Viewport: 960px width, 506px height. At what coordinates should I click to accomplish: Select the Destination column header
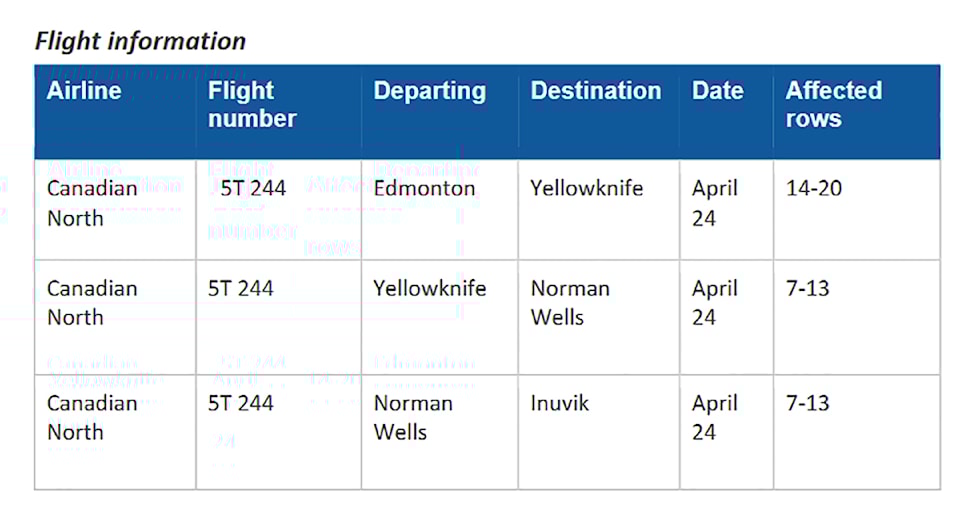pos(596,91)
